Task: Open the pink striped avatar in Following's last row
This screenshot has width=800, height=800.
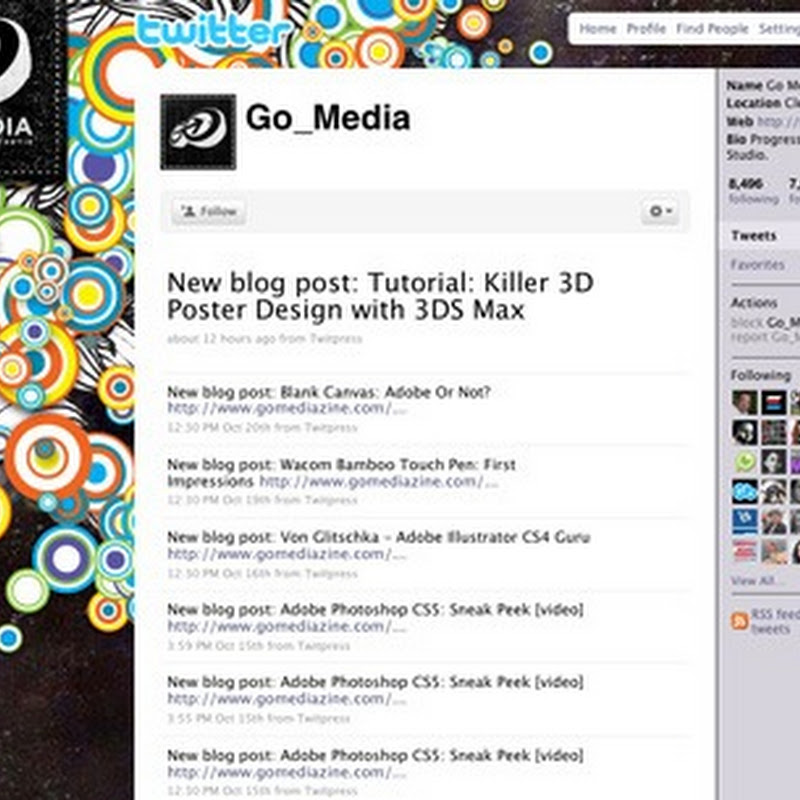Action: pyautogui.click(x=745, y=552)
